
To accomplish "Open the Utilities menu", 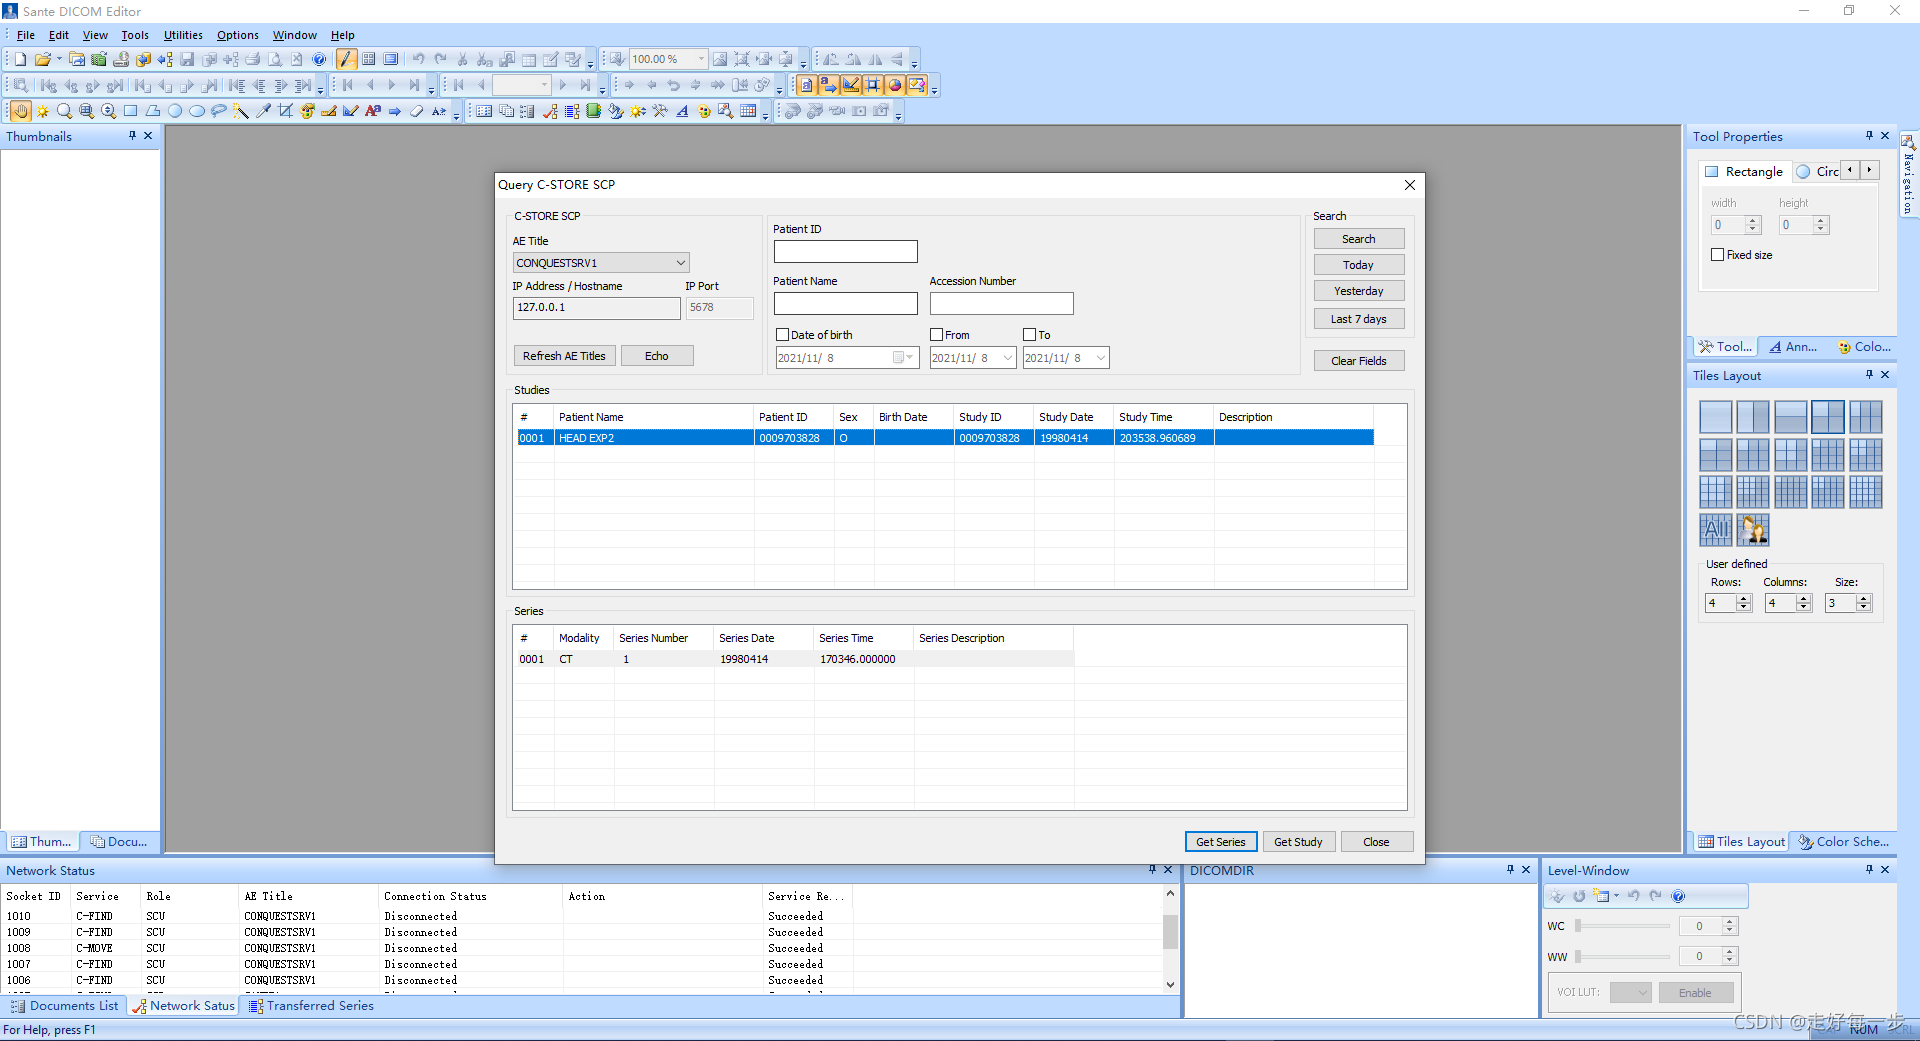I will (x=183, y=35).
